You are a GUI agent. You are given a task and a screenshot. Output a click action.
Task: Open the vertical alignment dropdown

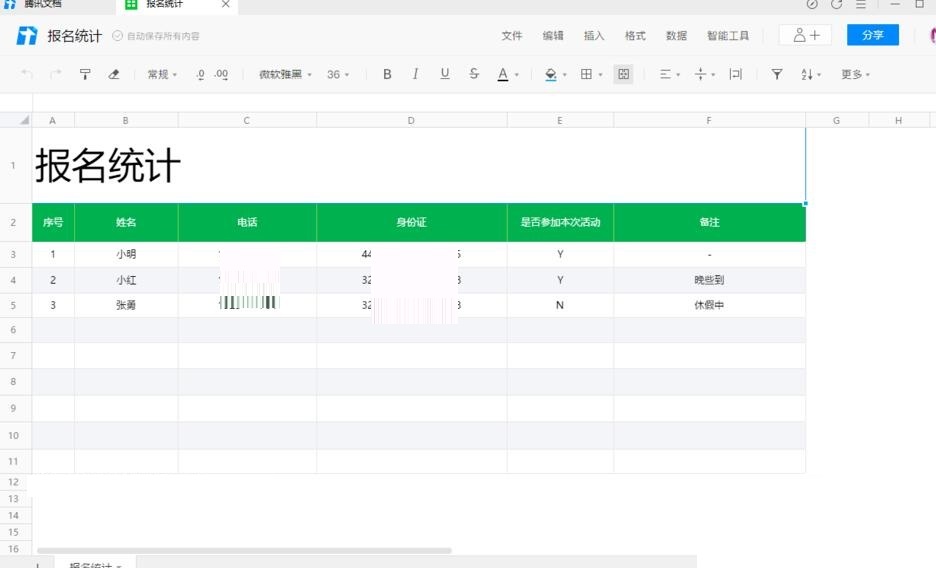click(x=705, y=74)
